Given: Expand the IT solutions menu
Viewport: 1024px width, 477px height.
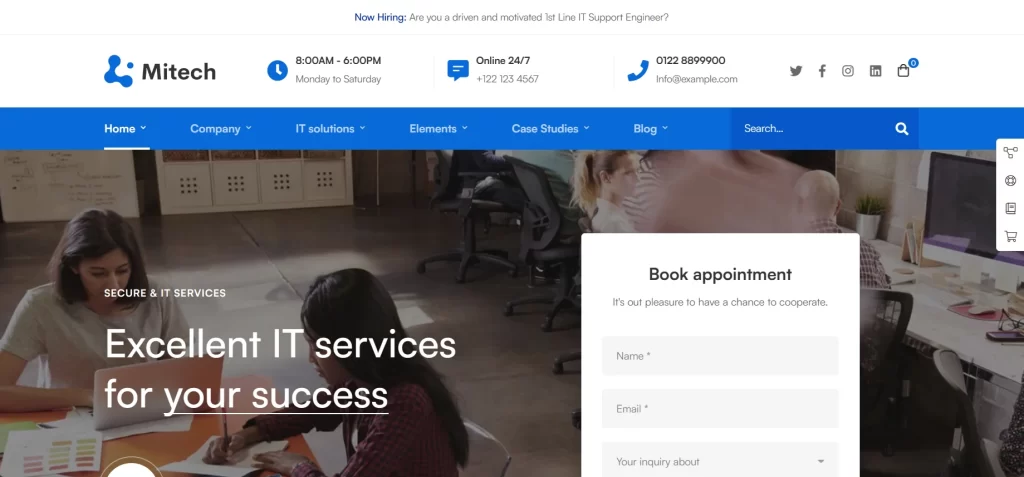Looking at the screenshot, I should pos(330,129).
